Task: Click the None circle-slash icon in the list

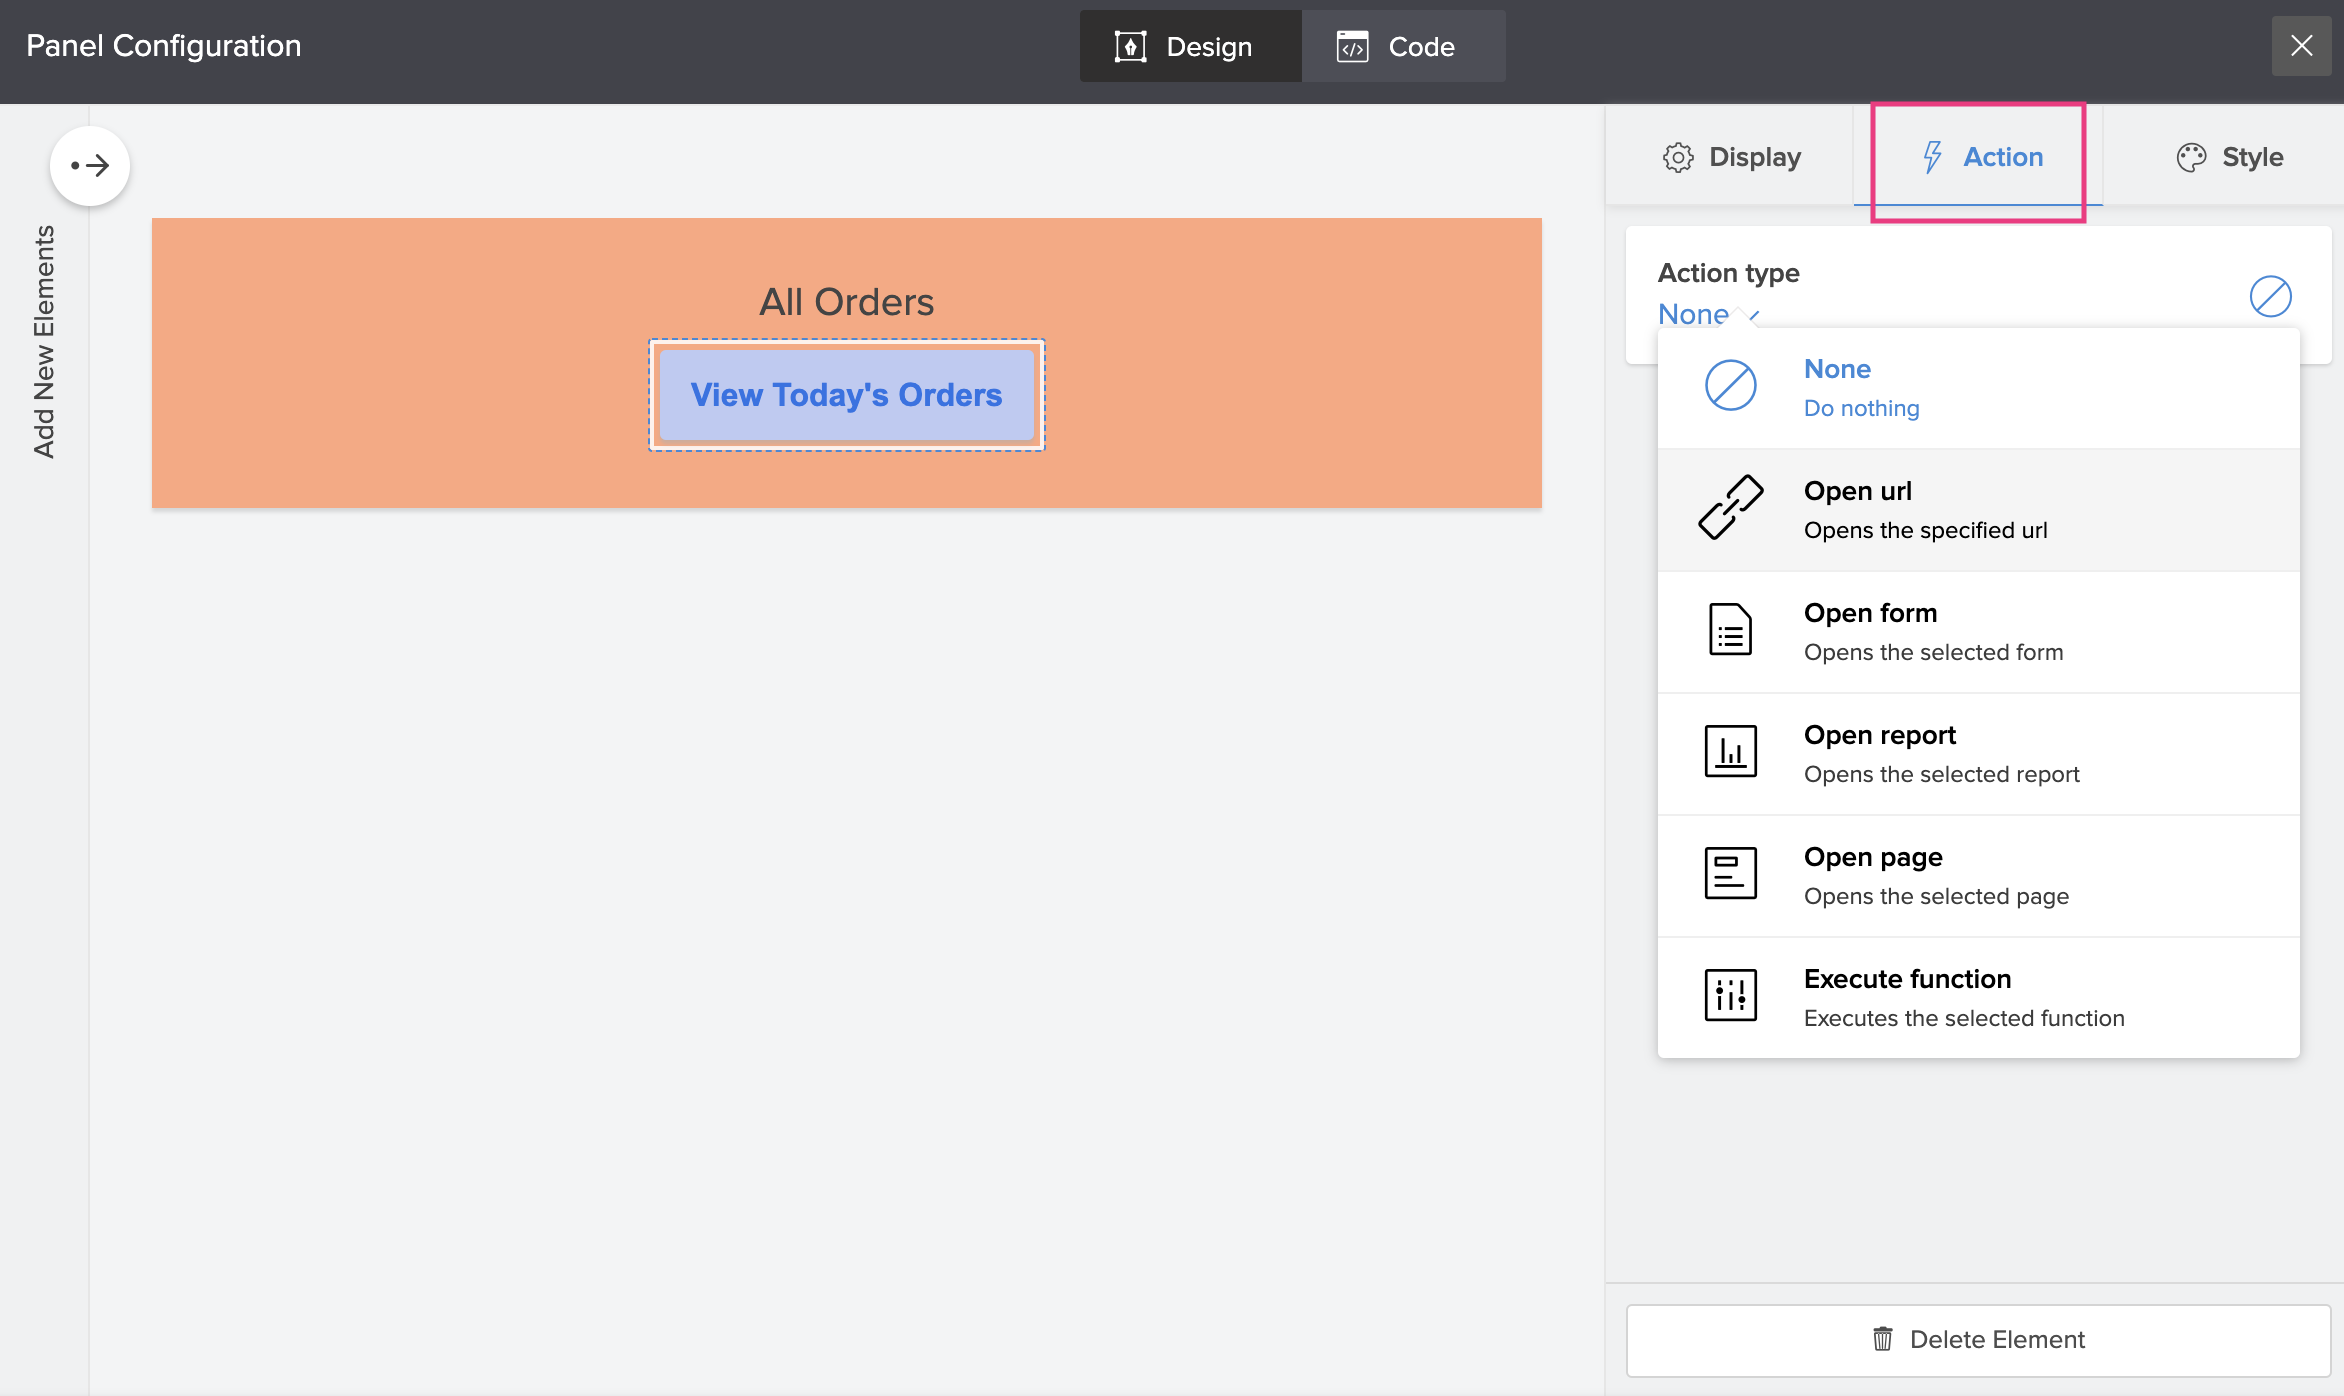Action: coord(1730,386)
